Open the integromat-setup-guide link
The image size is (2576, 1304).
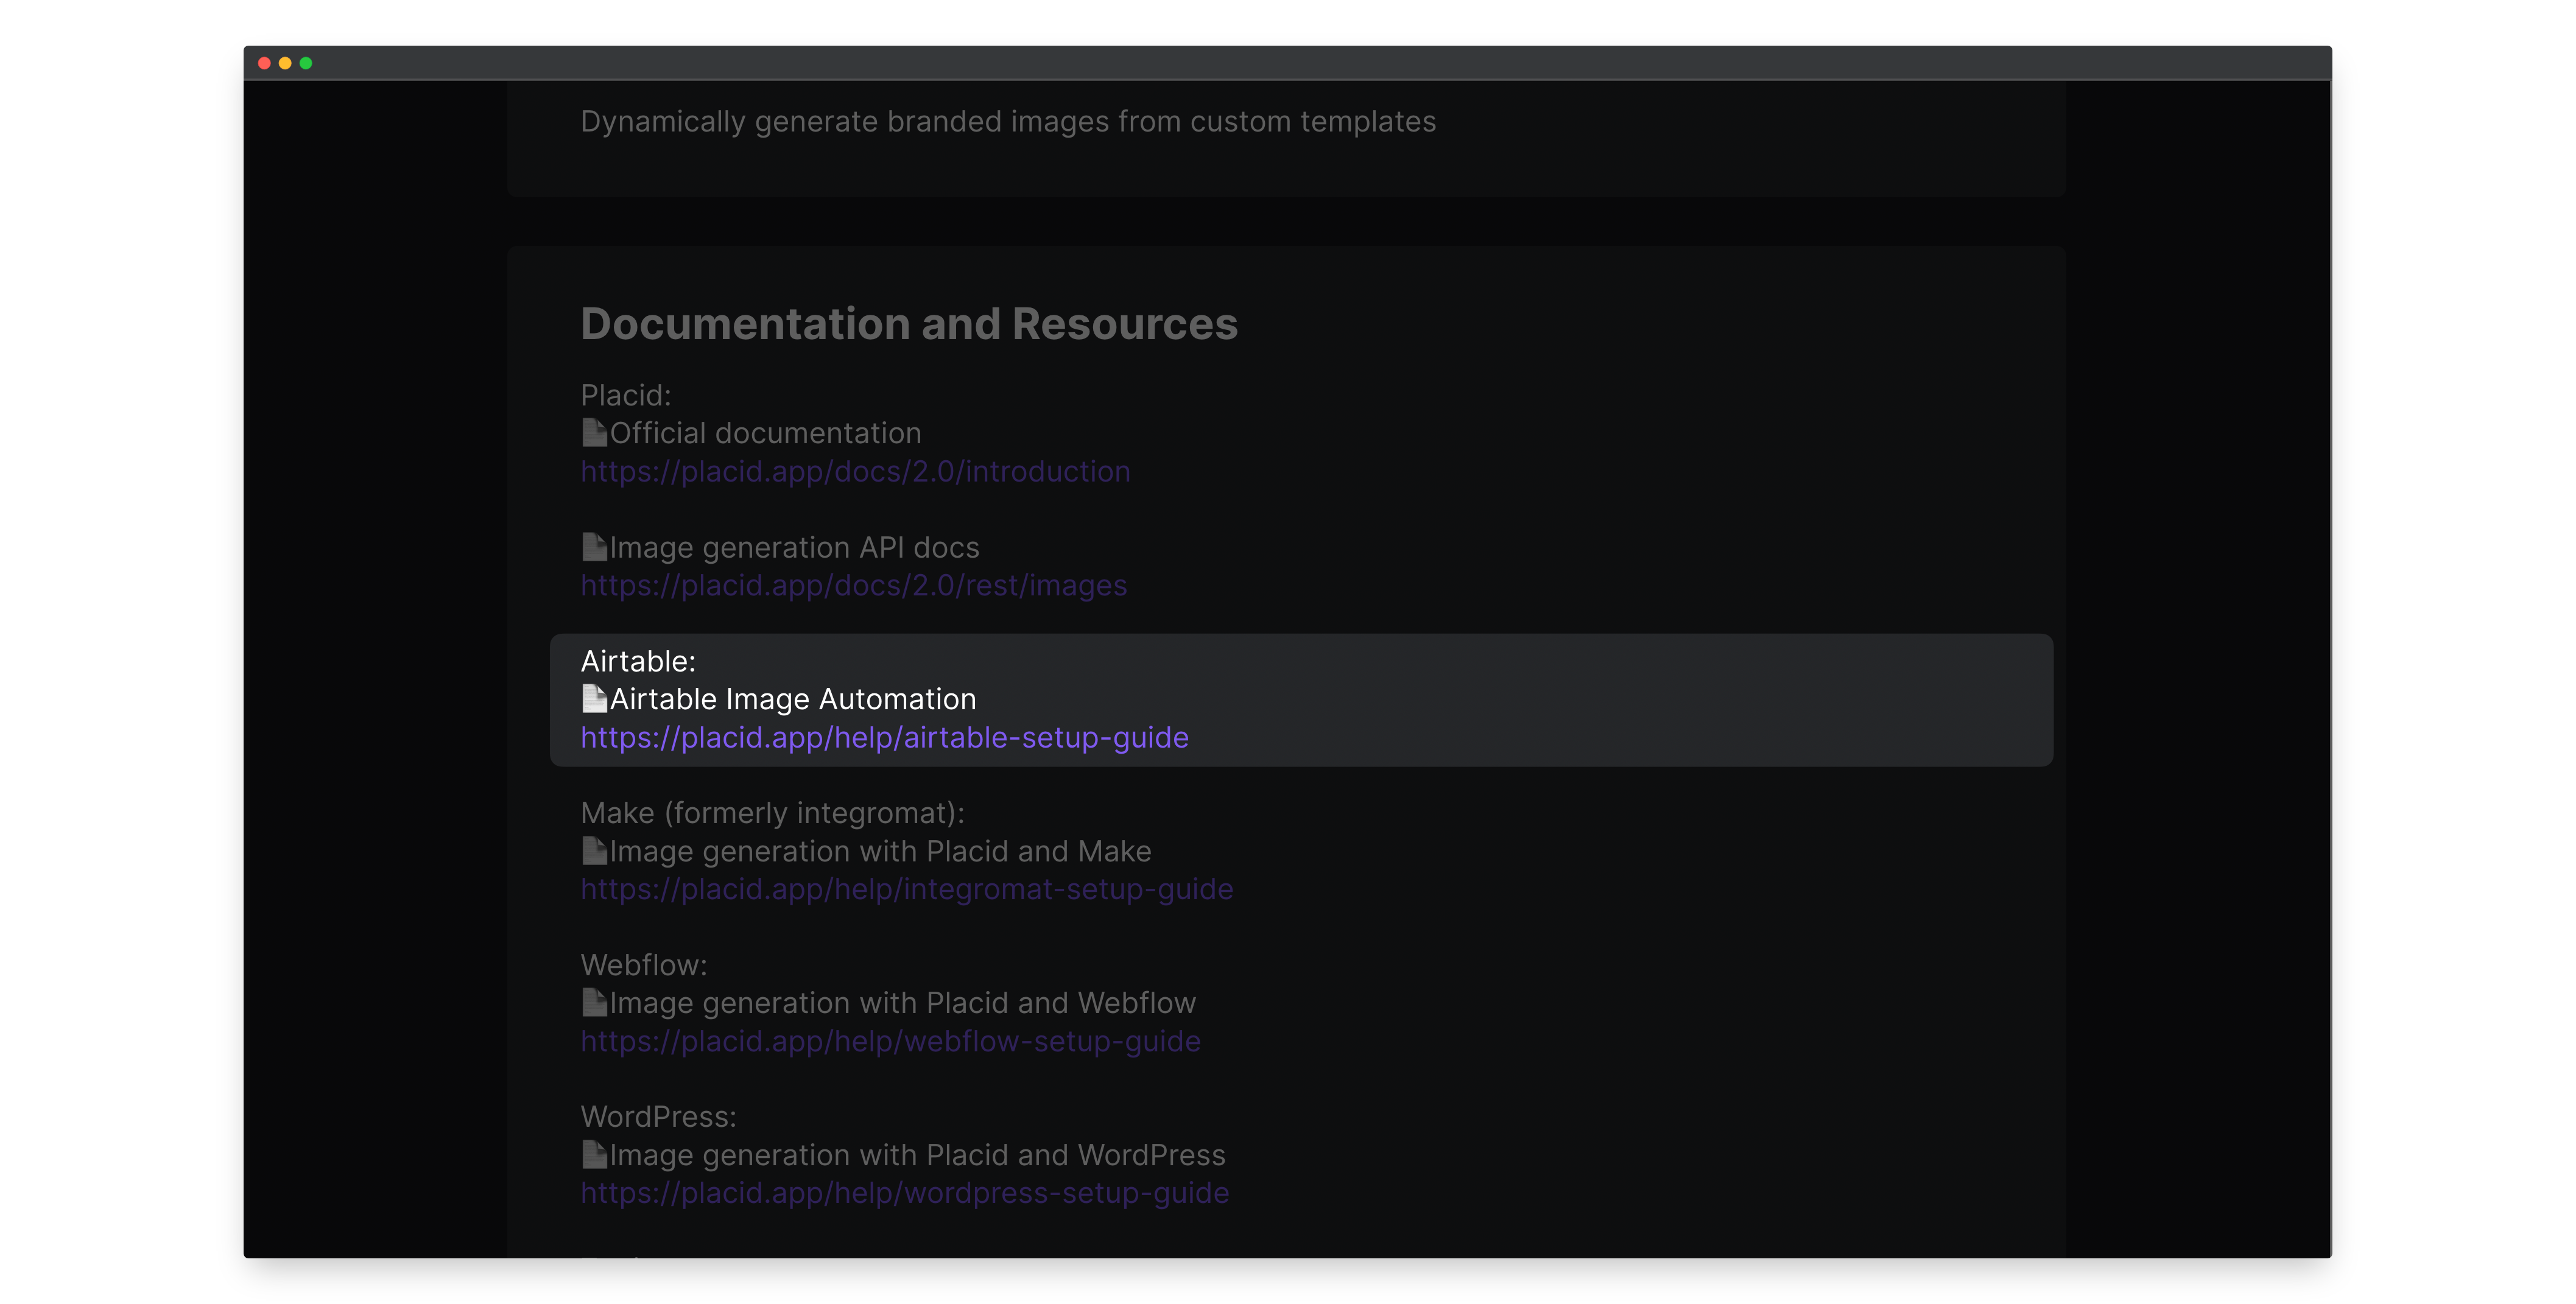pyautogui.click(x=906, y=889)
